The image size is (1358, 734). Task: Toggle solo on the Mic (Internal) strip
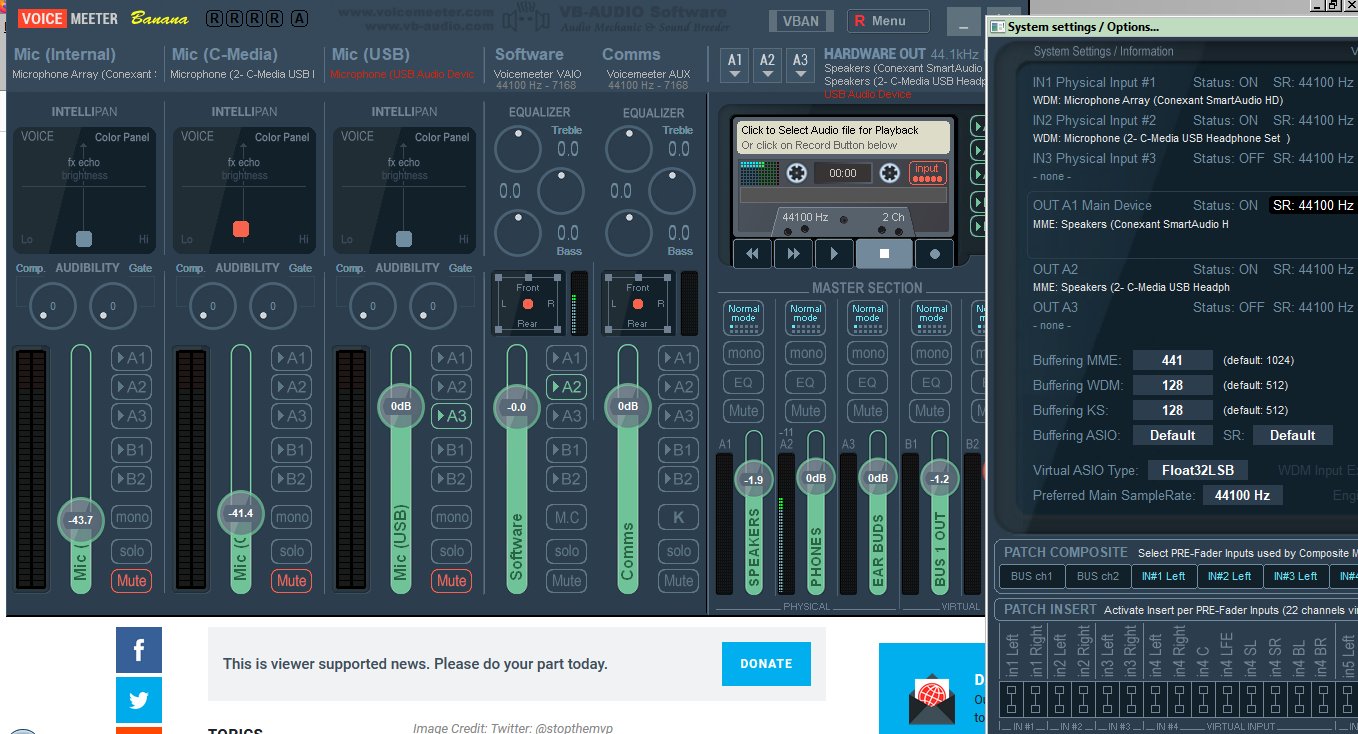click(x=131, y=551)
